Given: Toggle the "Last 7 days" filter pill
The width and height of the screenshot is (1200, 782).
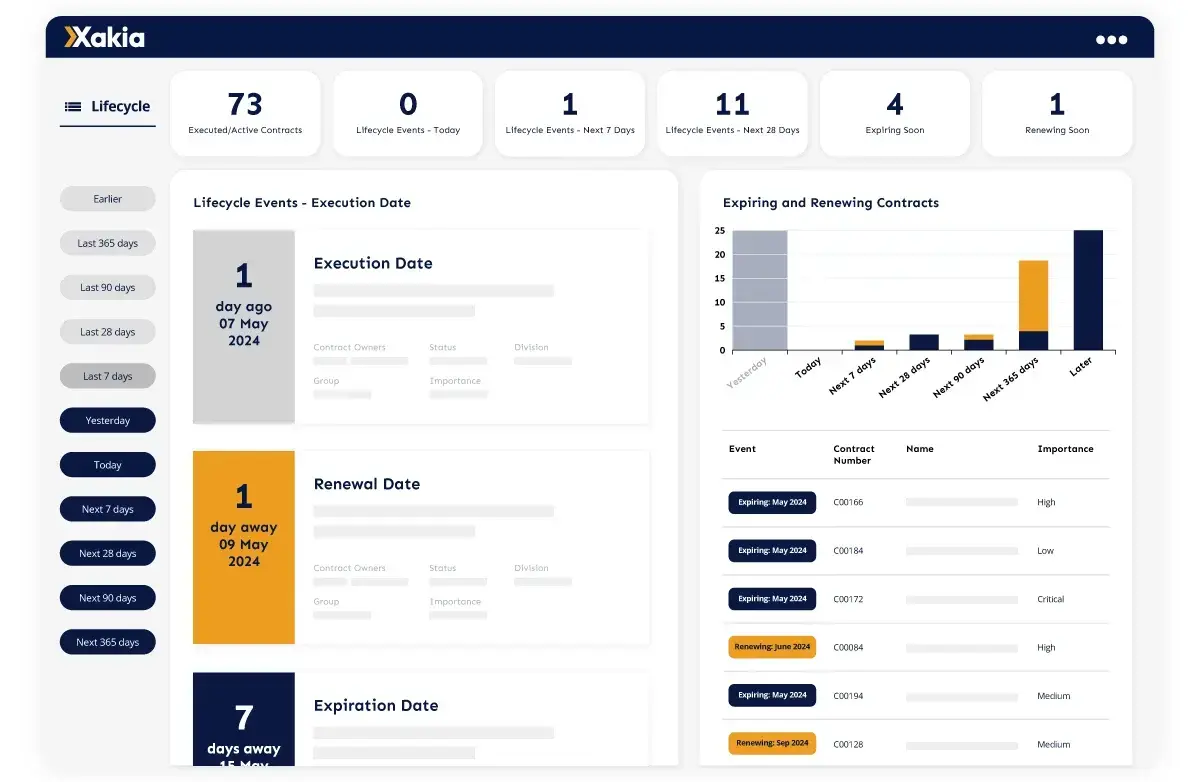Looking at the screenshot, I should pos(107,376).
